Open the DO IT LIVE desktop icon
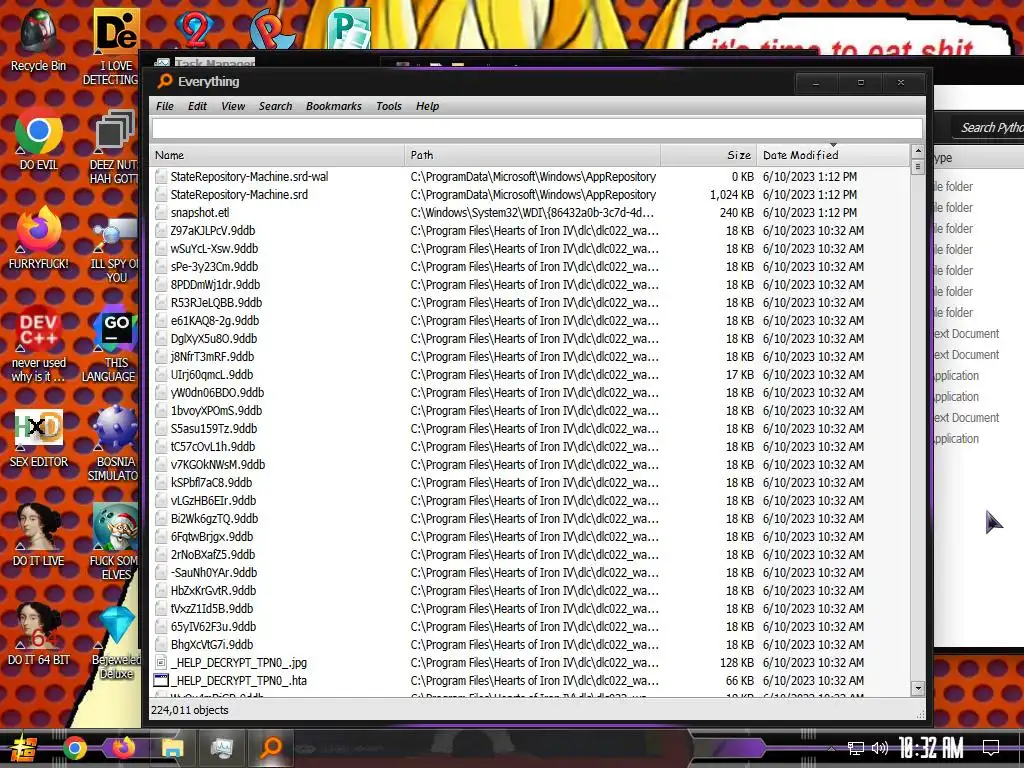The height and width of the screenshot is (768, 1024). 38,534
